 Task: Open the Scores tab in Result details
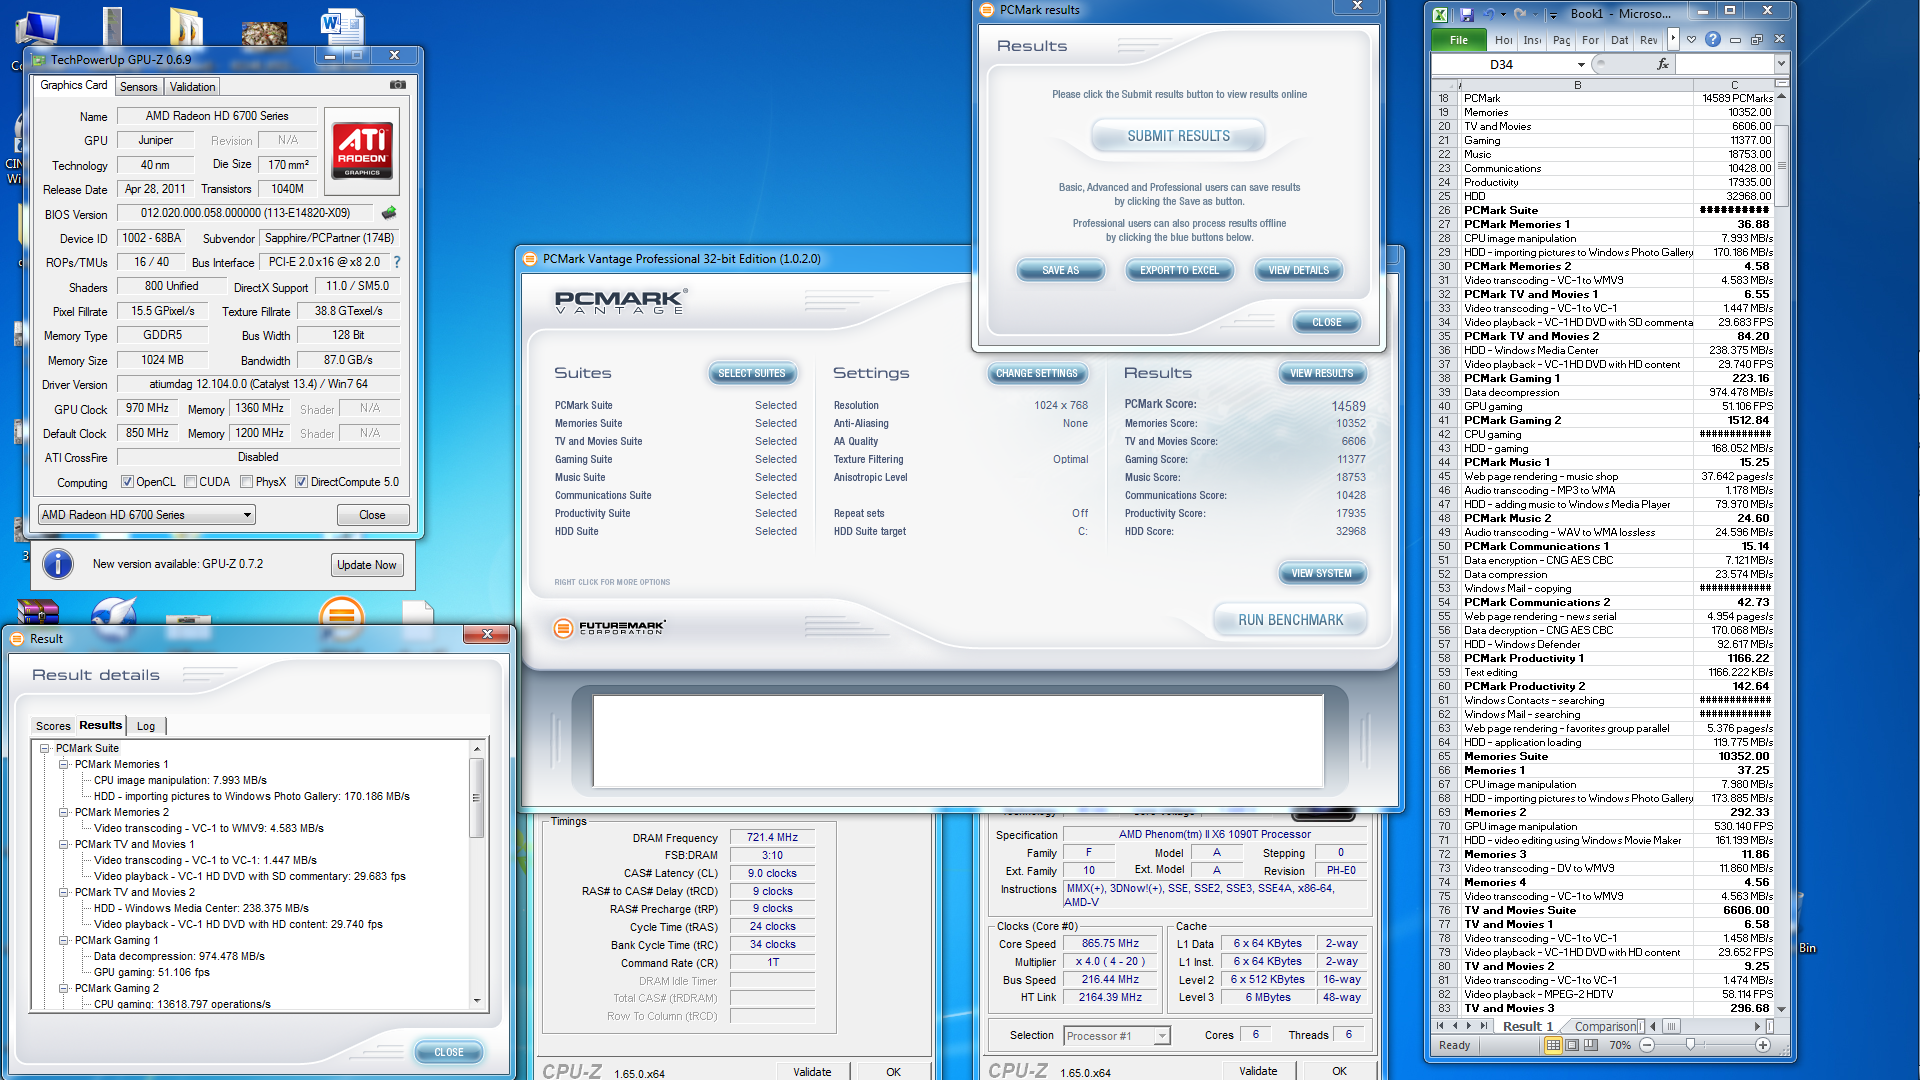pyautogui.click(x=53, y=726)
